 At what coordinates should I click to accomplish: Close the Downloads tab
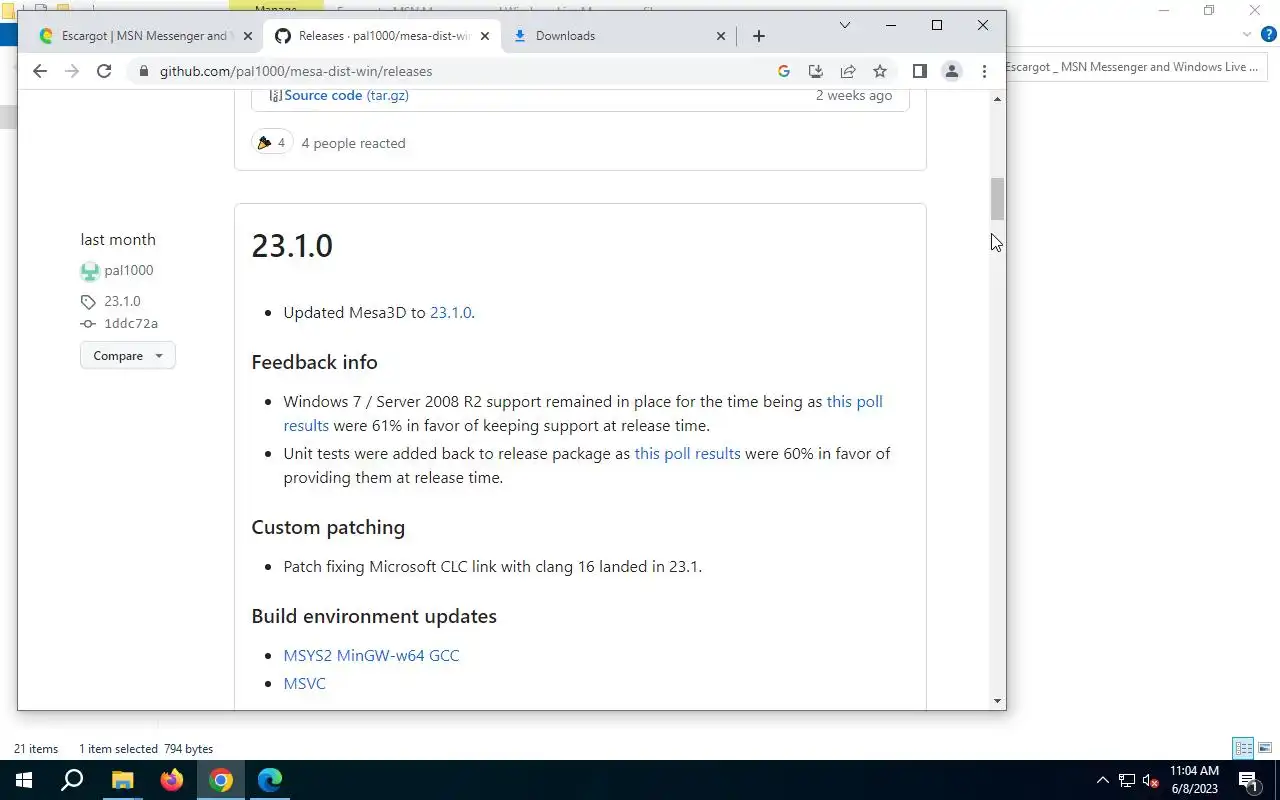721,36
